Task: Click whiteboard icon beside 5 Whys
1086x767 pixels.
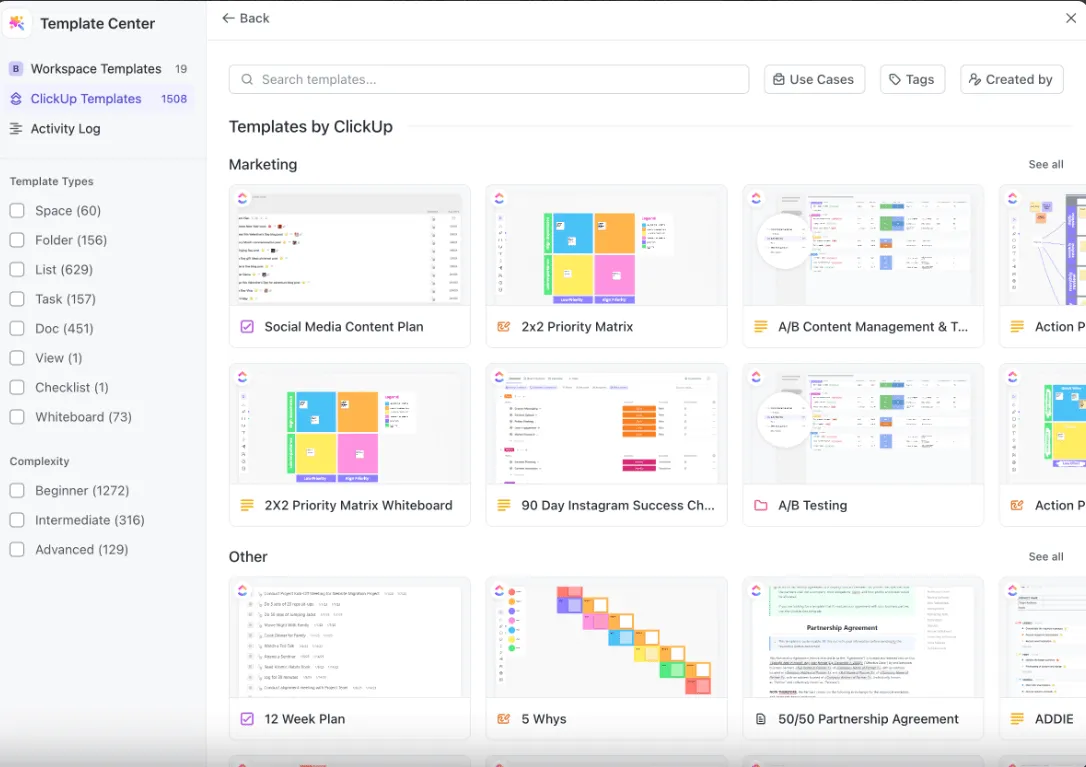Action: pos(504,718)
